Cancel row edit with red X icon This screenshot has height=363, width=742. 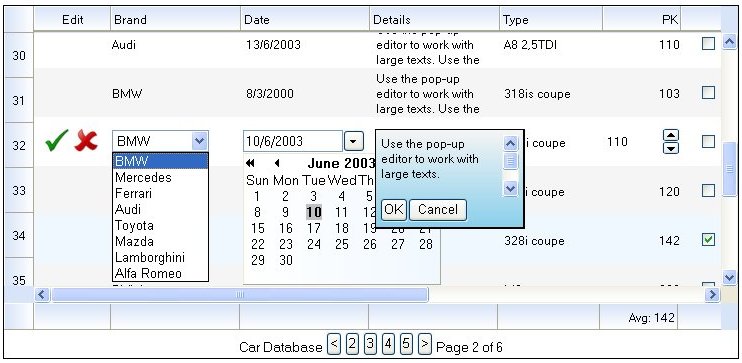86,141
